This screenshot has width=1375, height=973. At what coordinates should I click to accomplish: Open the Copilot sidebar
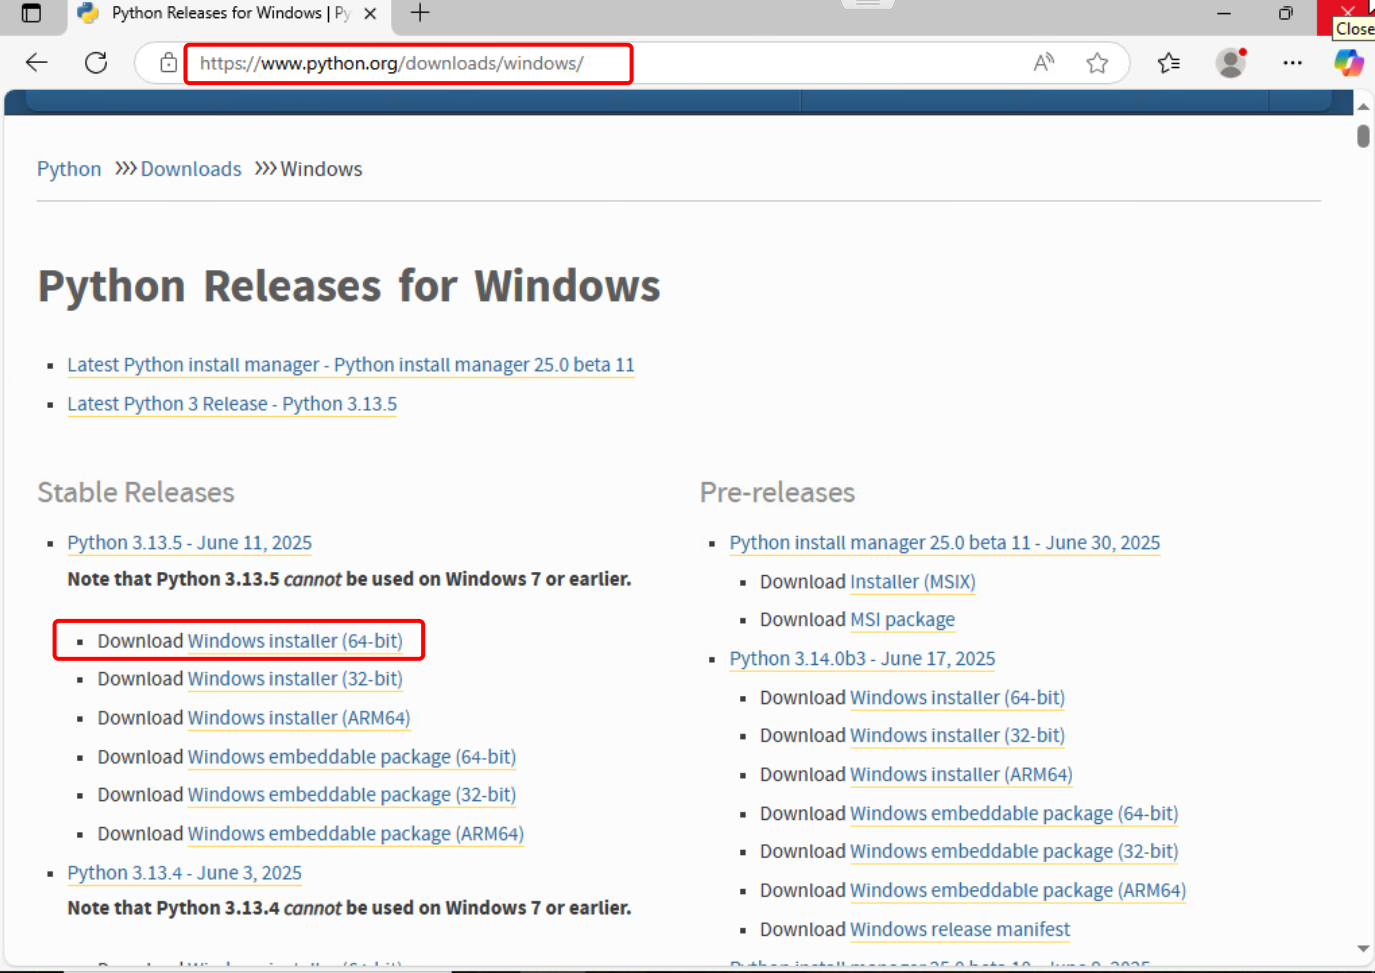(x=1349, y=62)
